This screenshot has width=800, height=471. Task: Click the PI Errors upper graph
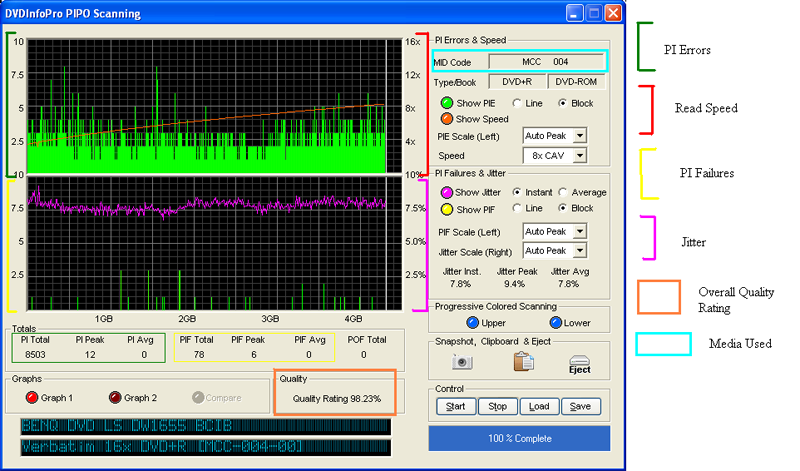pyautogui.click(x=214, y=106)
